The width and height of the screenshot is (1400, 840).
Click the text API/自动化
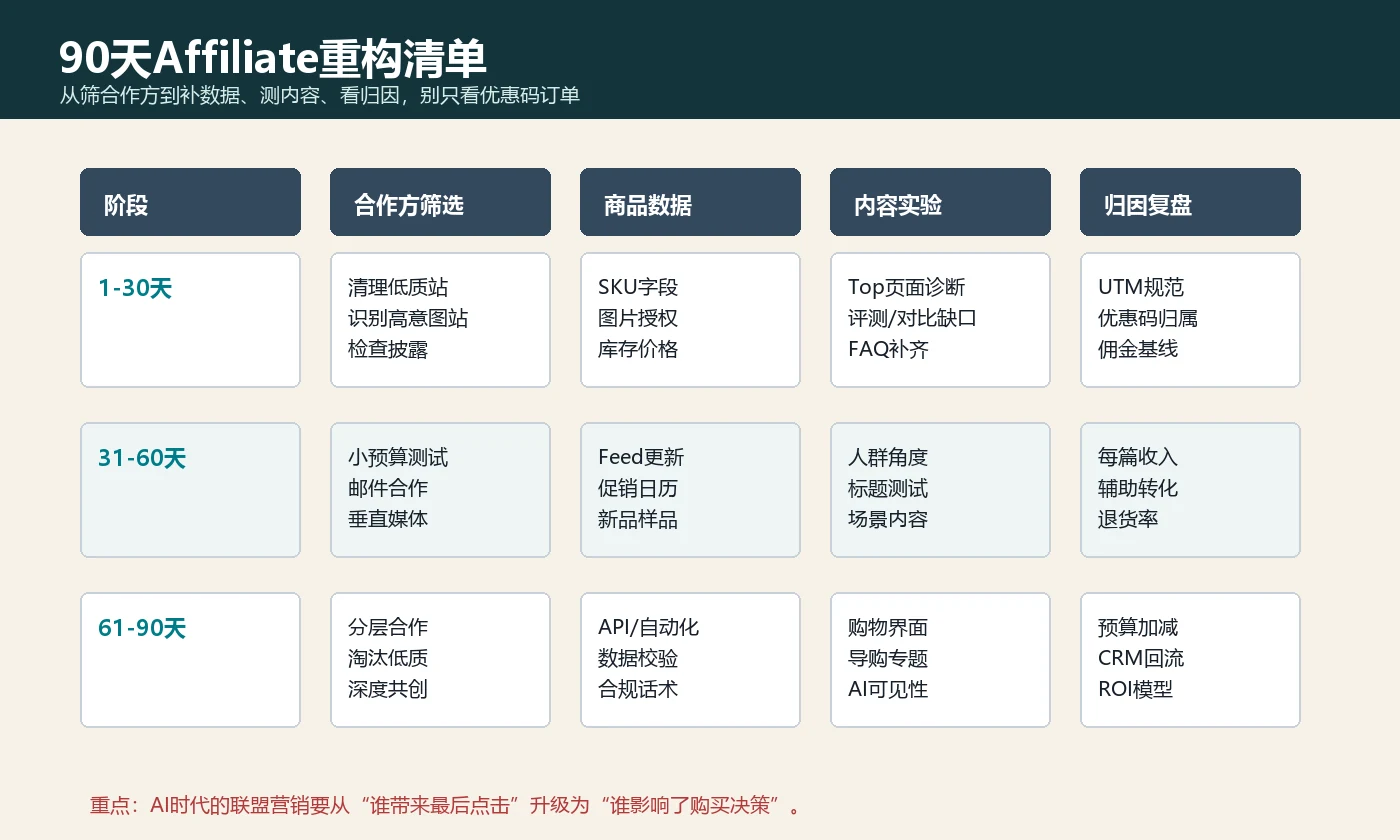[x=649, y=627]
